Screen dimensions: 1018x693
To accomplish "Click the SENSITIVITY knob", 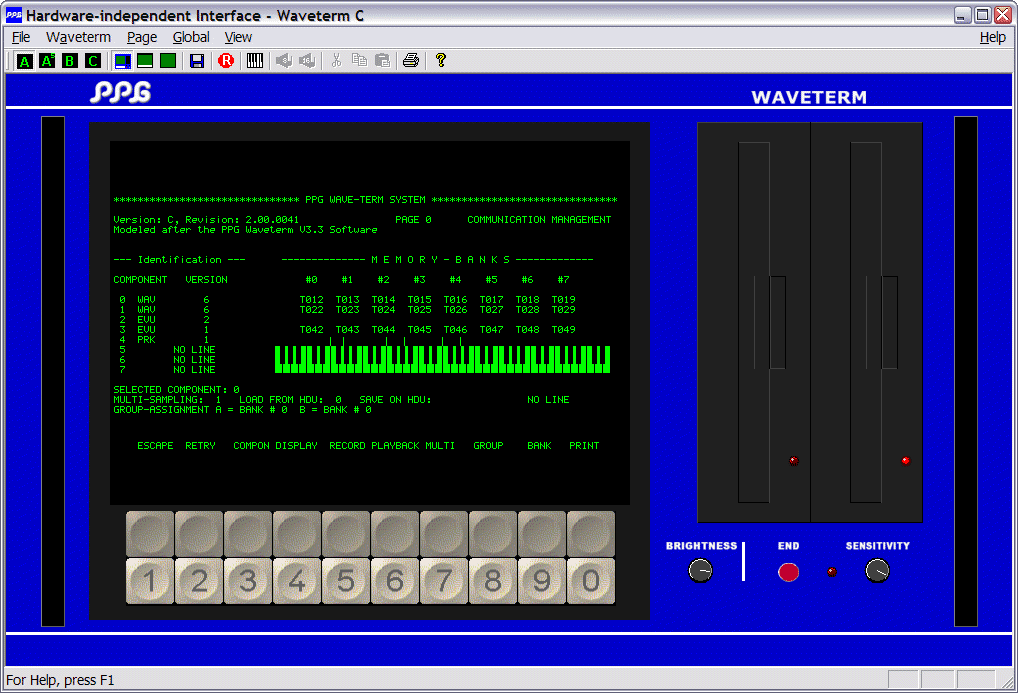I will click(x=878, y=571).
